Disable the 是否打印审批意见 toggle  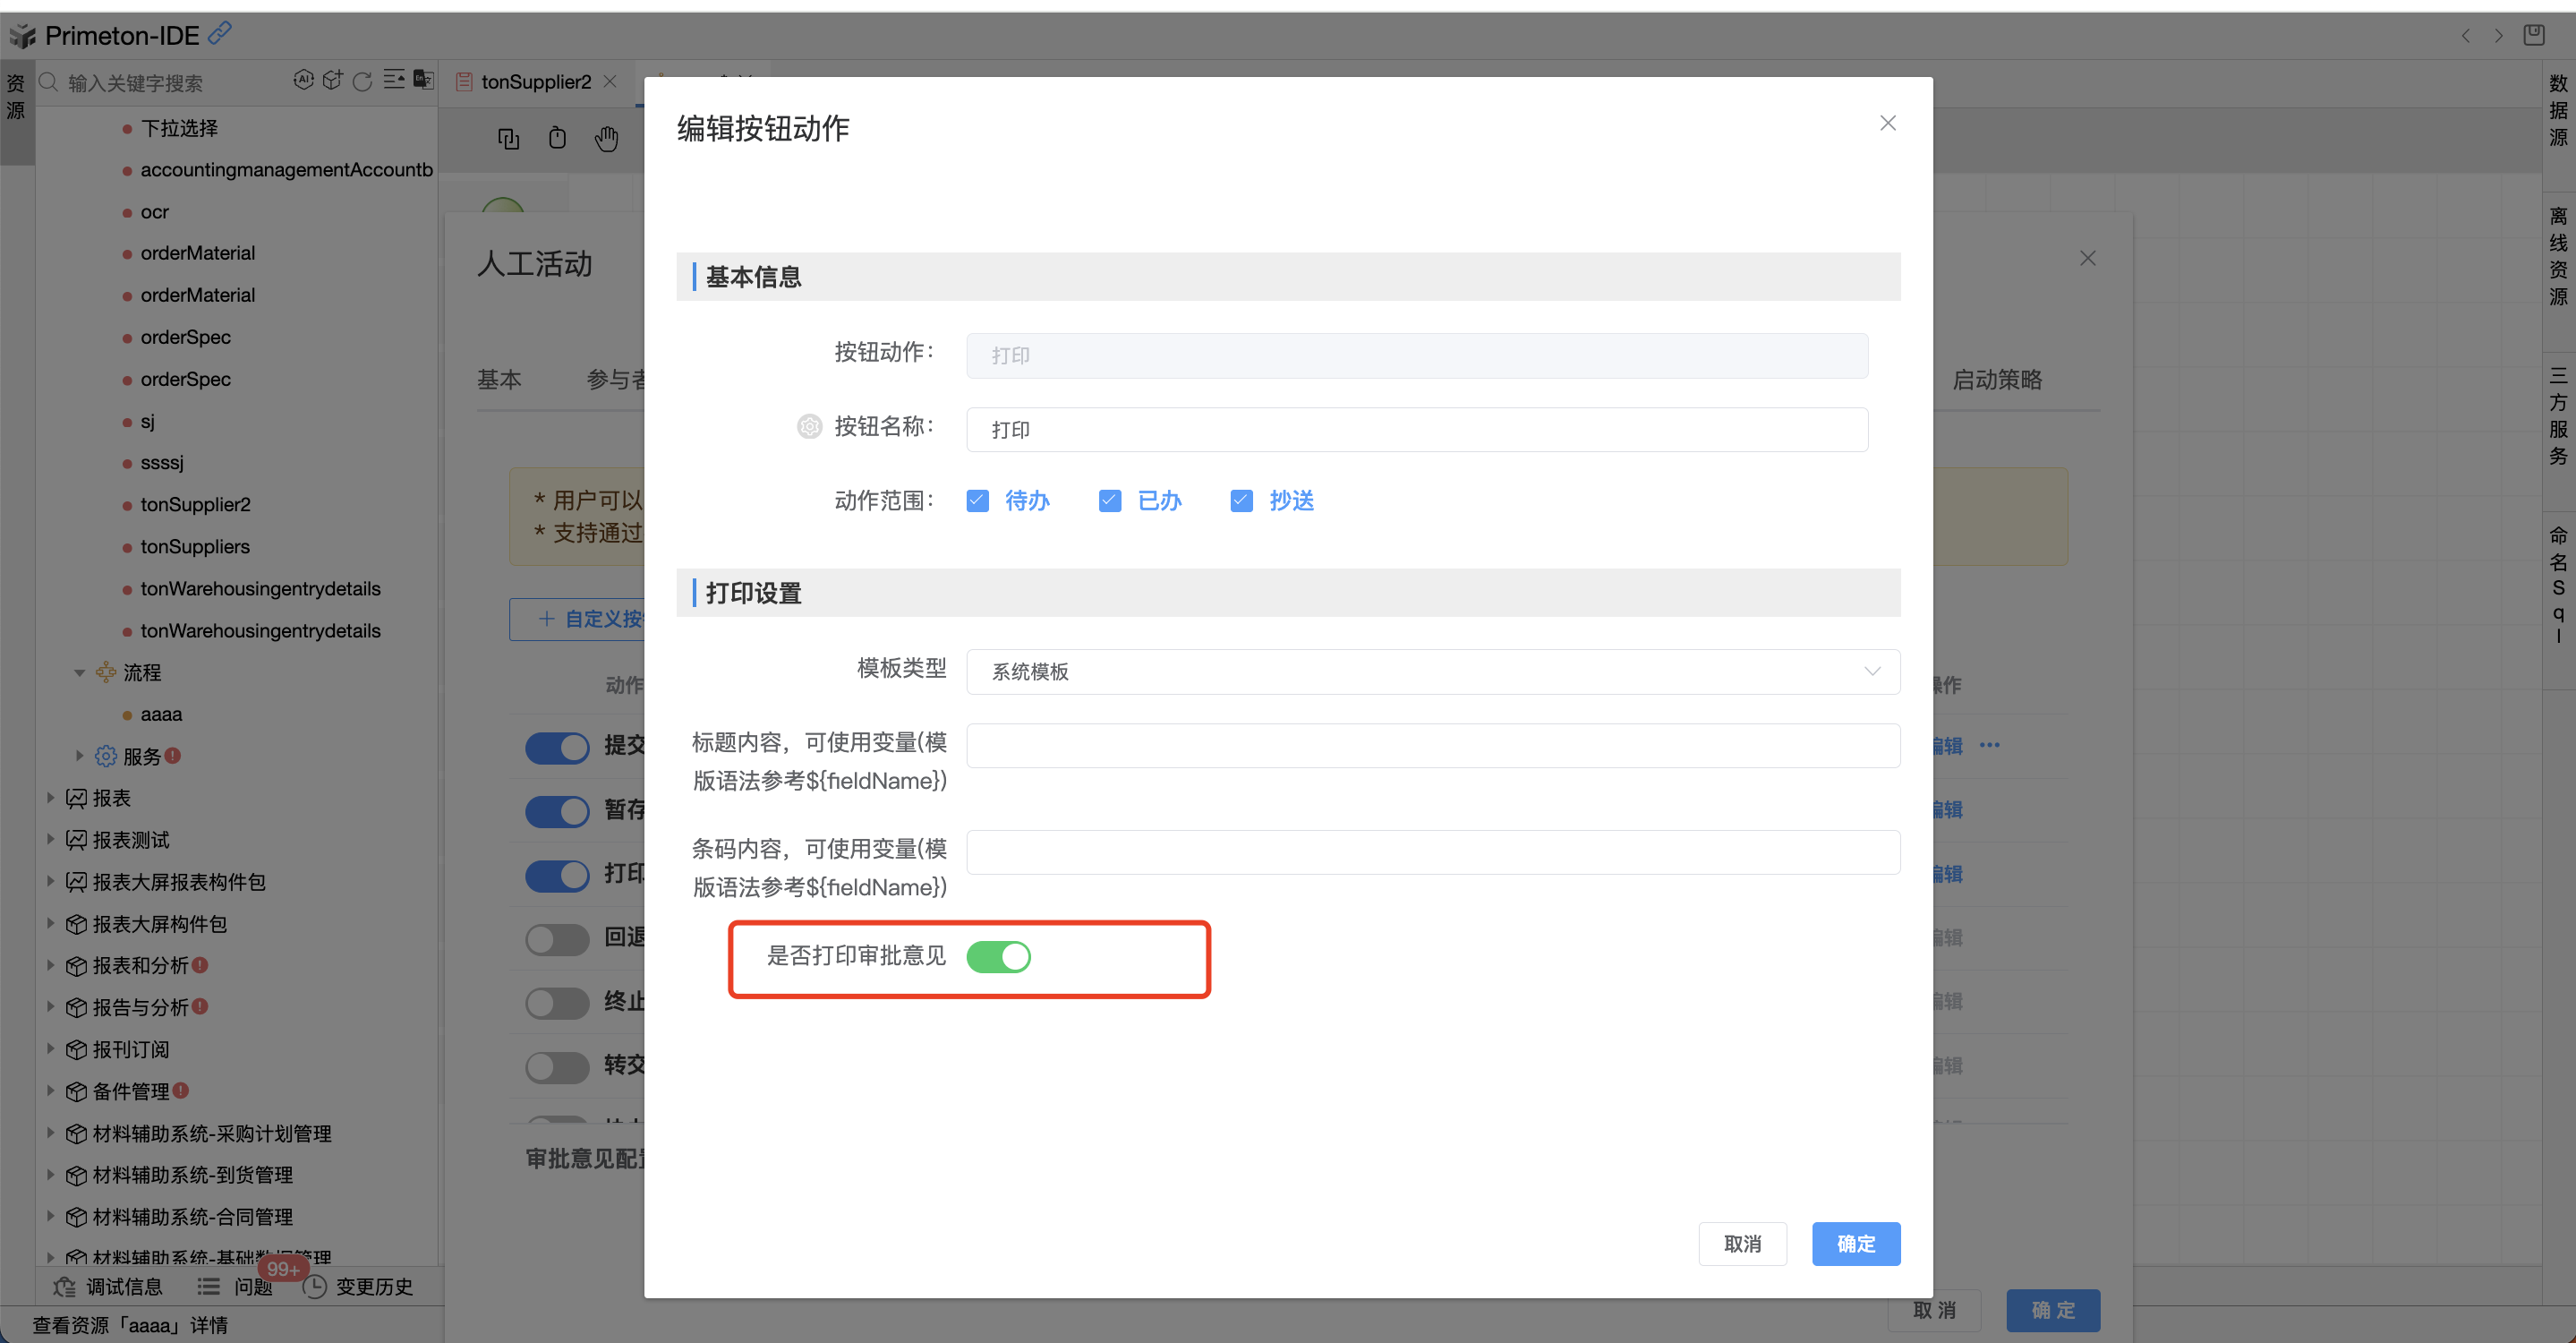click(x=999, y=957)
